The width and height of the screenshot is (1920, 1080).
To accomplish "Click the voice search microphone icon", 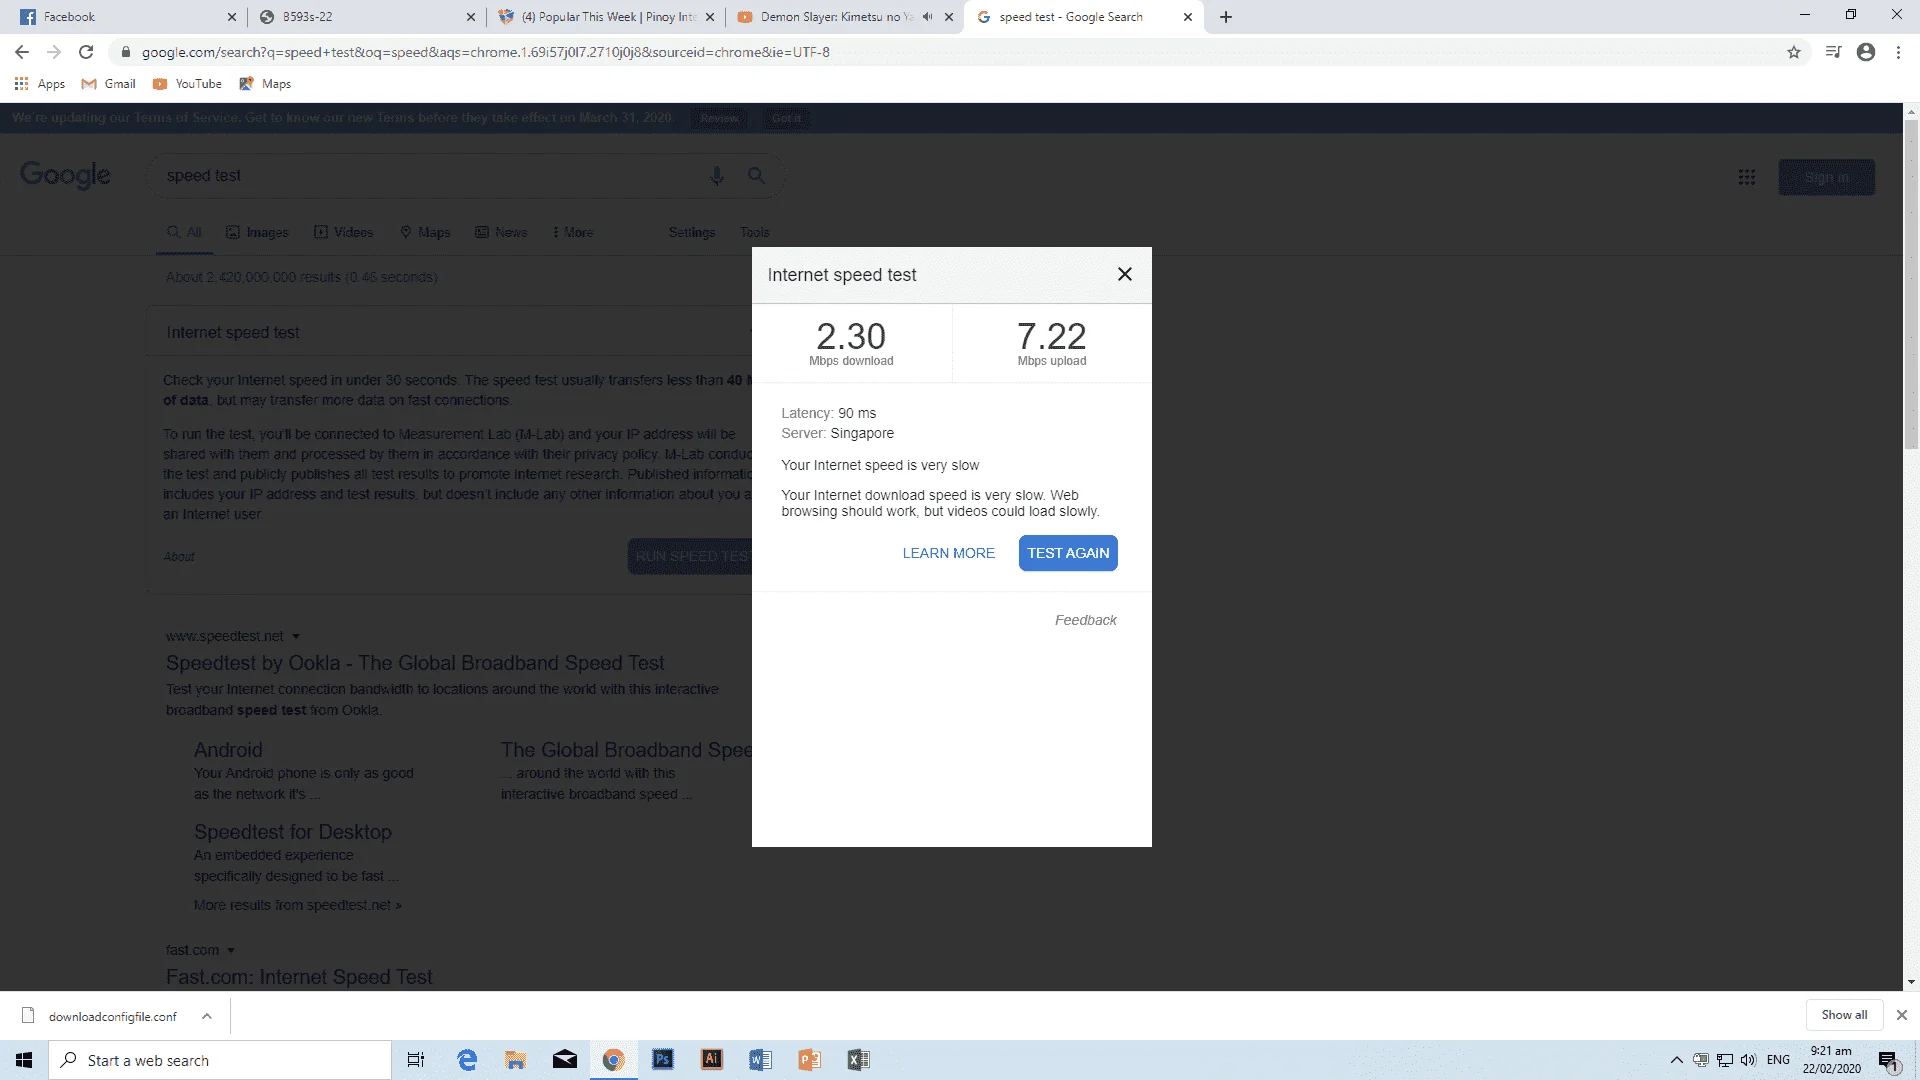I will [717, 176].
